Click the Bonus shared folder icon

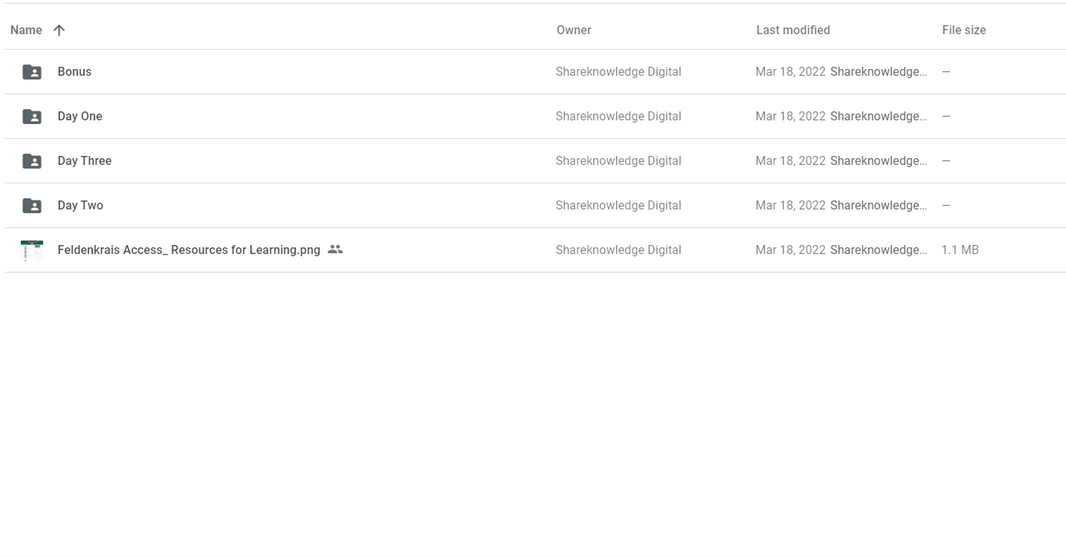pyautogui.click(x=32, y=72)
